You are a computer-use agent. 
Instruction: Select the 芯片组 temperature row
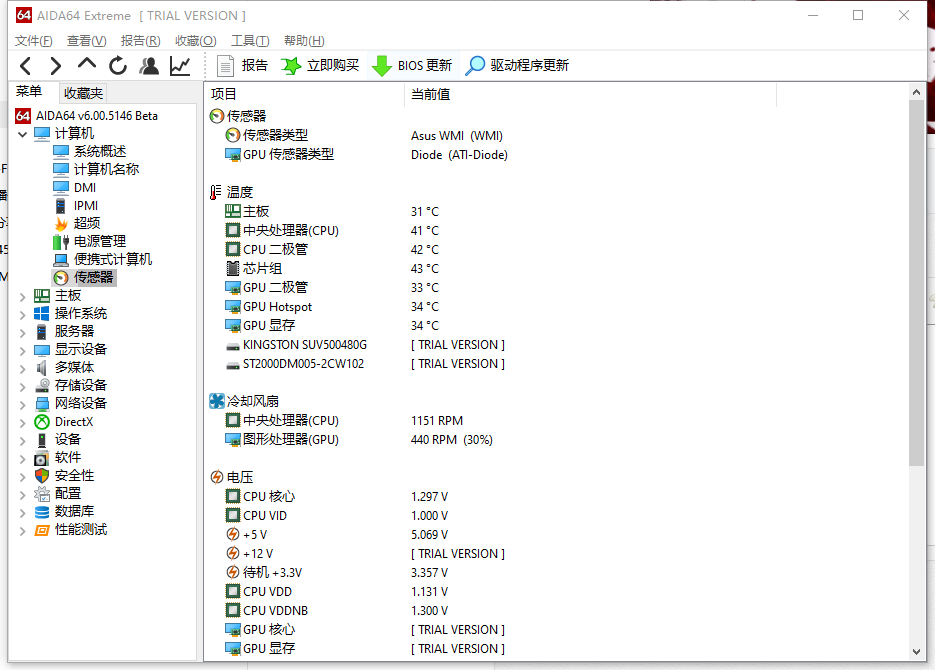(x=556, y=269)
